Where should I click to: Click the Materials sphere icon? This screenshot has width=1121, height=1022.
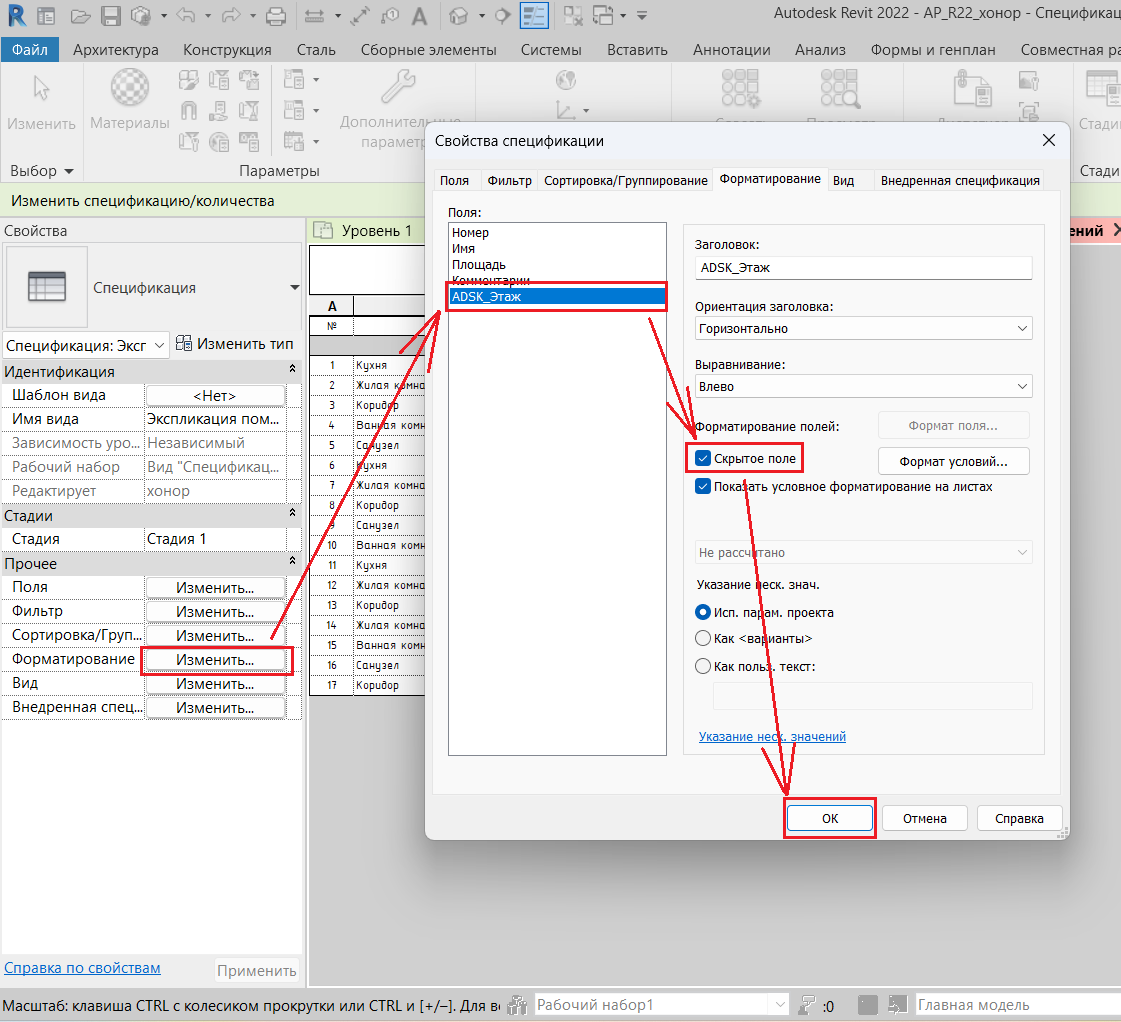(x=129, y=87)
